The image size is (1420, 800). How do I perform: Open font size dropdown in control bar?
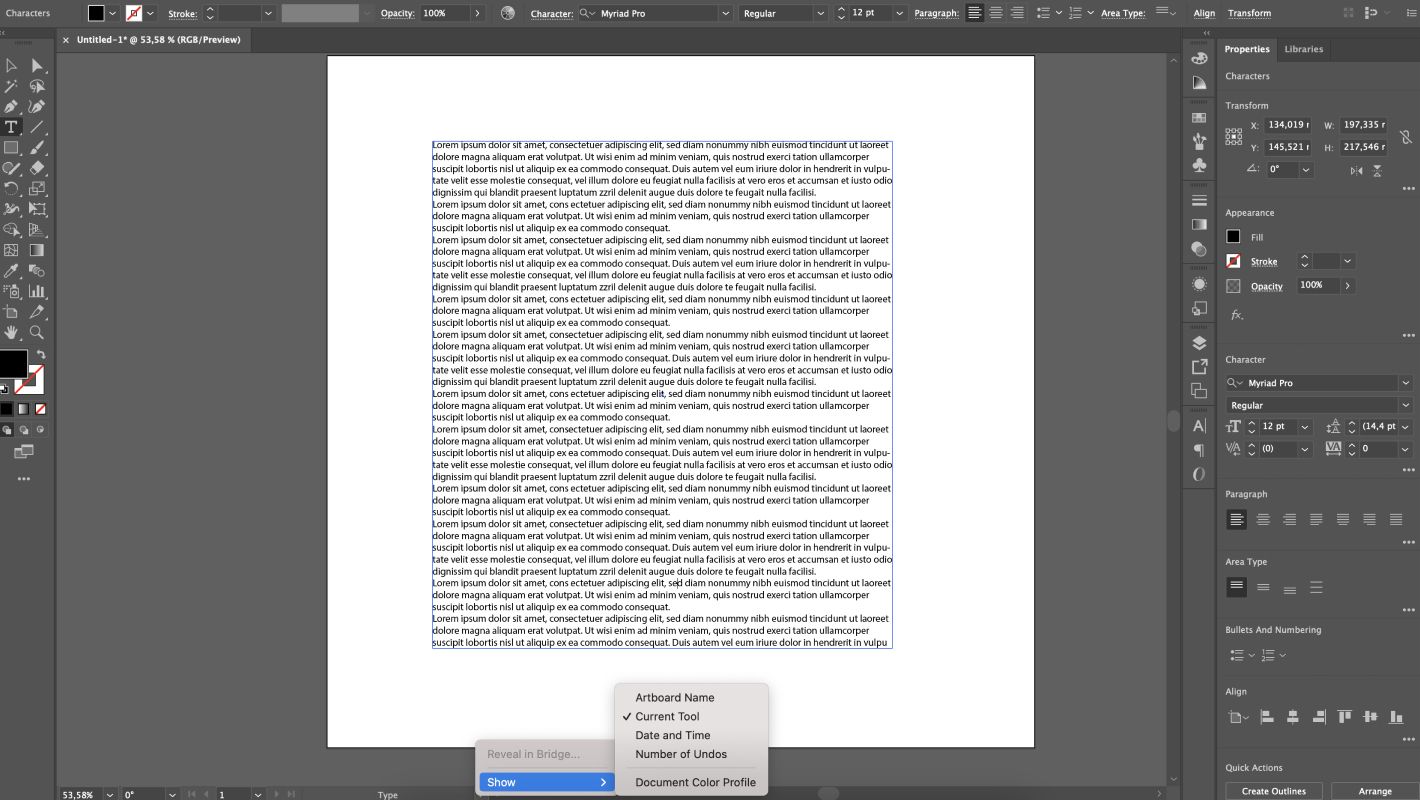[899, 13]
